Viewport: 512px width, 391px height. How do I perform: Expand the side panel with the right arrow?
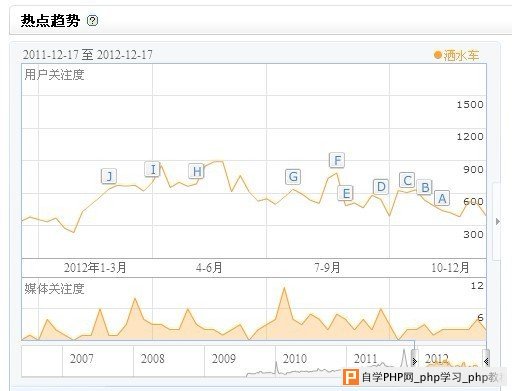pos(498,221)
